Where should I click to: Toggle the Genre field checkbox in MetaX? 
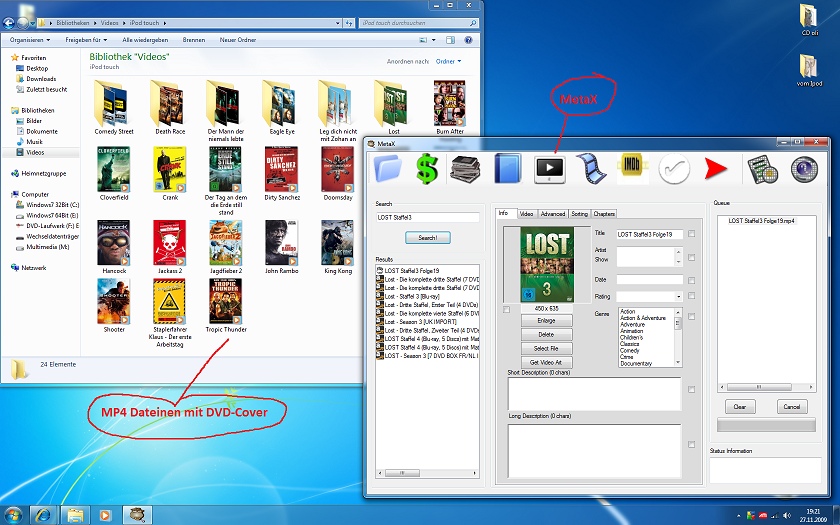pos(692,317)
